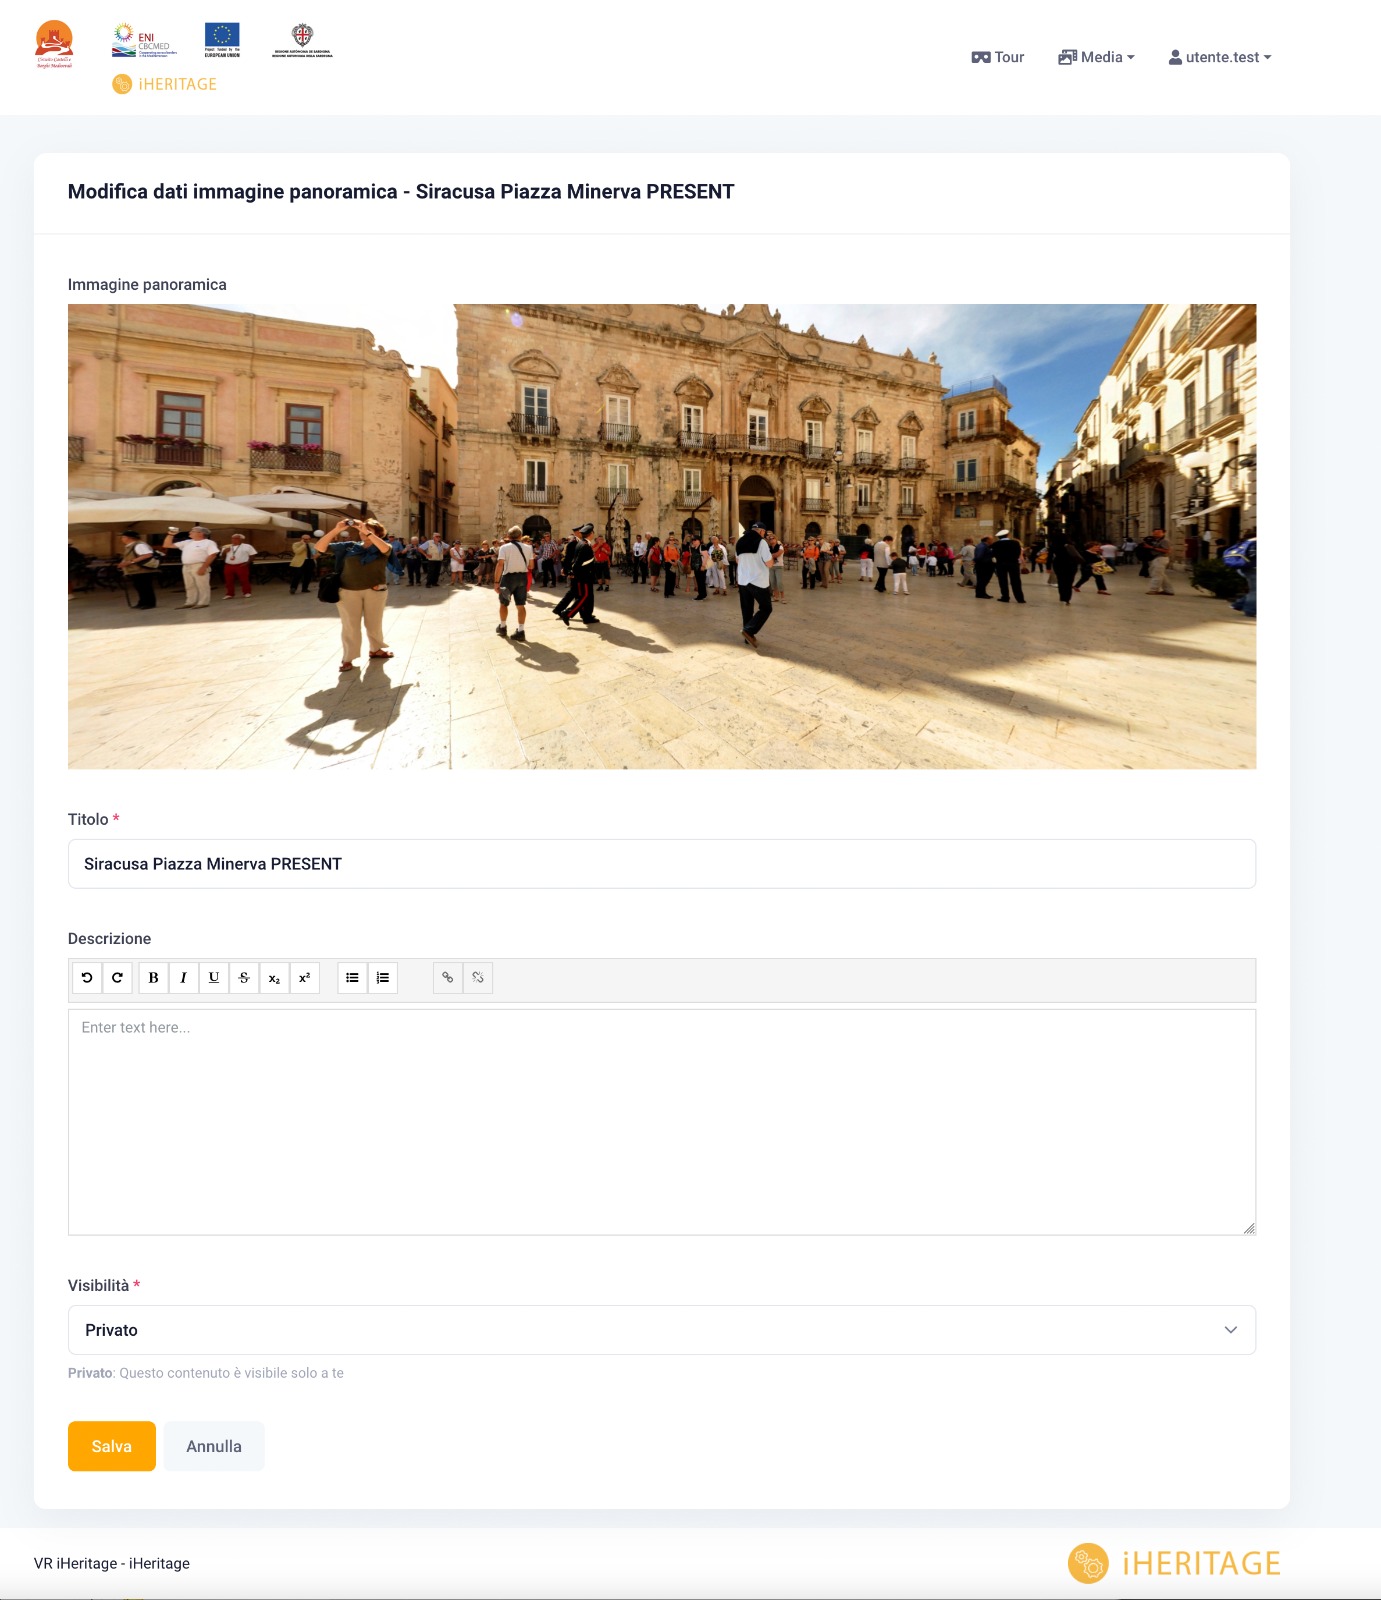Click the ENI CBCMED logo
This screenshot has height=1600, width=1381.
pyautogui.click(x=144, y=40)
